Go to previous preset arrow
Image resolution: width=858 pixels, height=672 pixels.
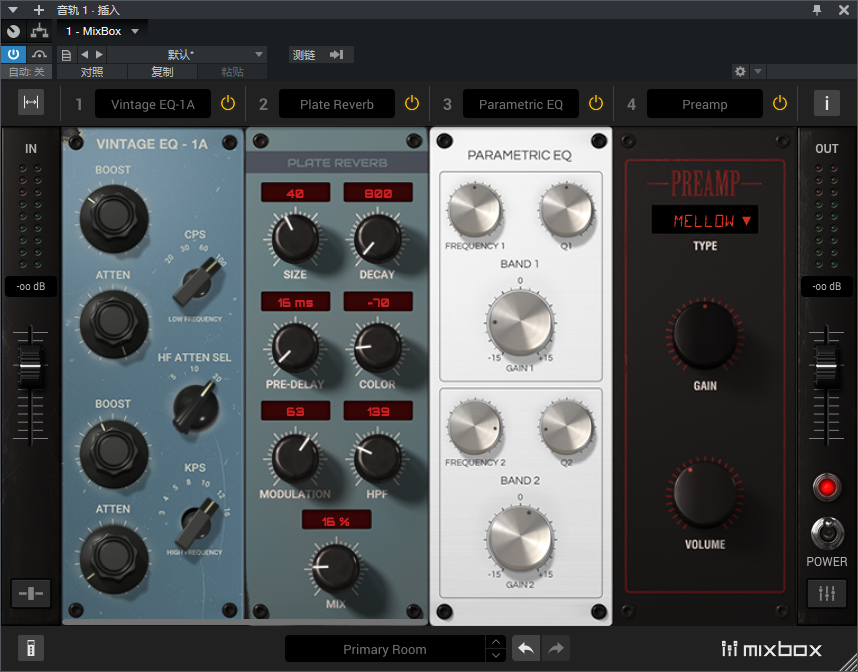pyautogui.click(x=84, y=54)
